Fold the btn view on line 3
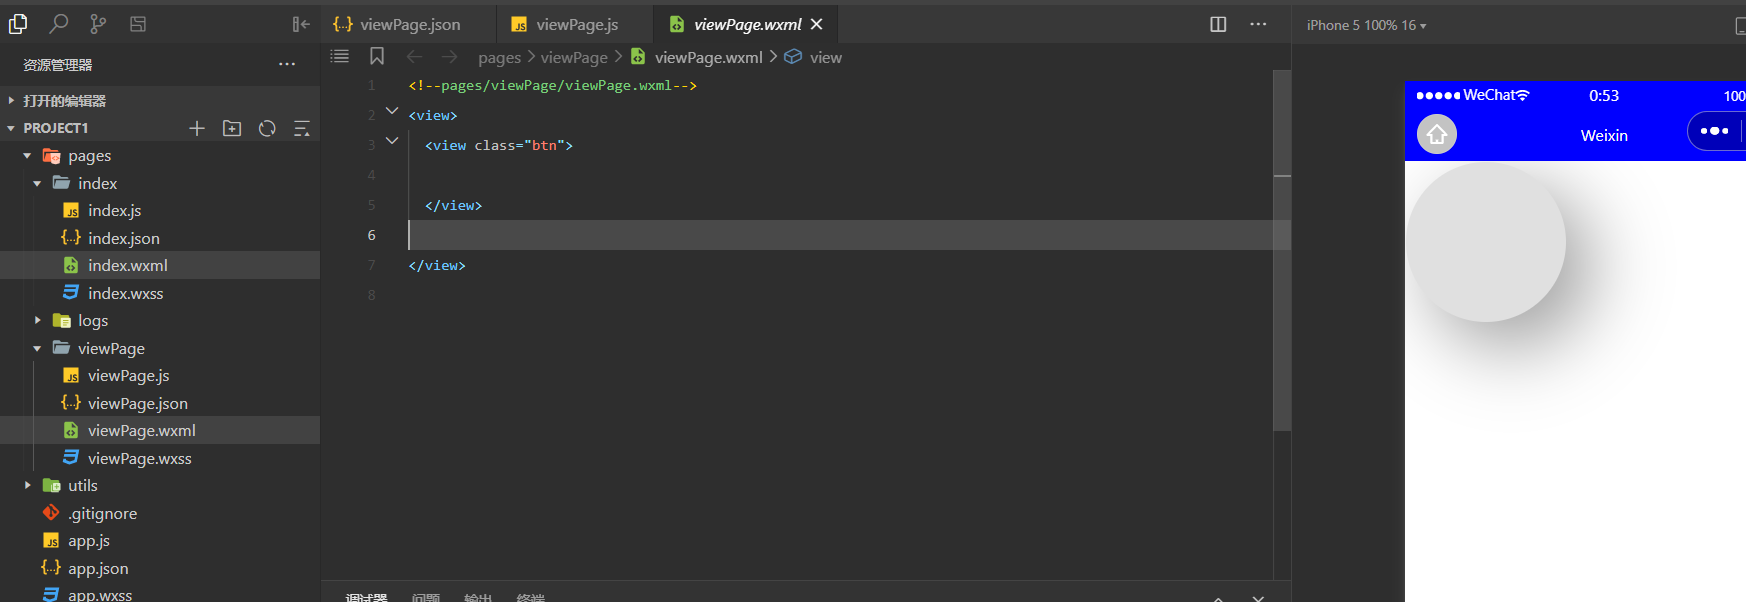Viewport: 1746px width, 602px height. (x=392, y=141)
